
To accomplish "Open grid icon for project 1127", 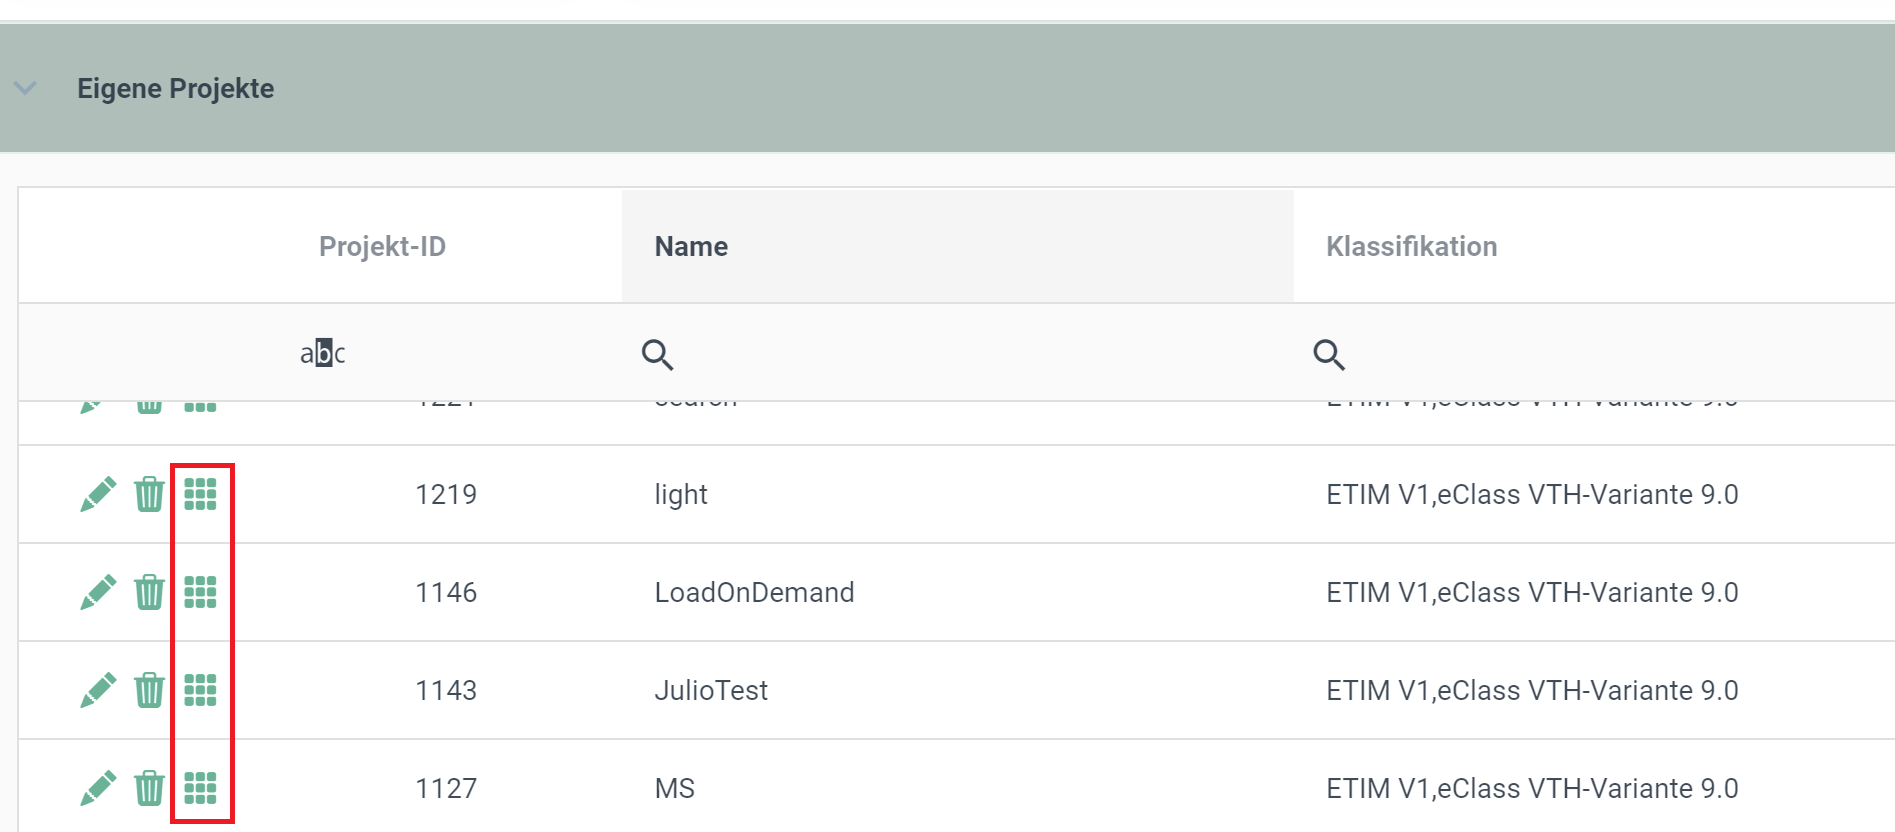I will pyautogui.click(x=200, y=788).
